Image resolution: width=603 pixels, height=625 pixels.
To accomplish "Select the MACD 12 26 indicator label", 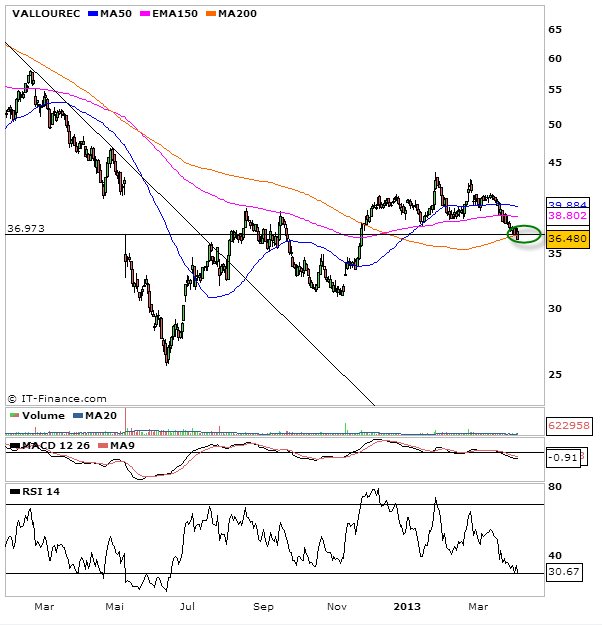I will click(x=48, y=444).
